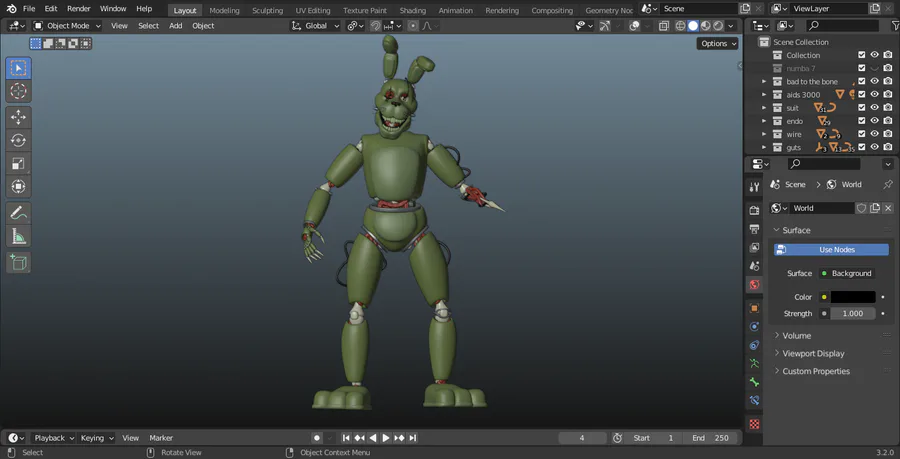
Task: Select the Measure tool
Action: [x=18, y=236]
